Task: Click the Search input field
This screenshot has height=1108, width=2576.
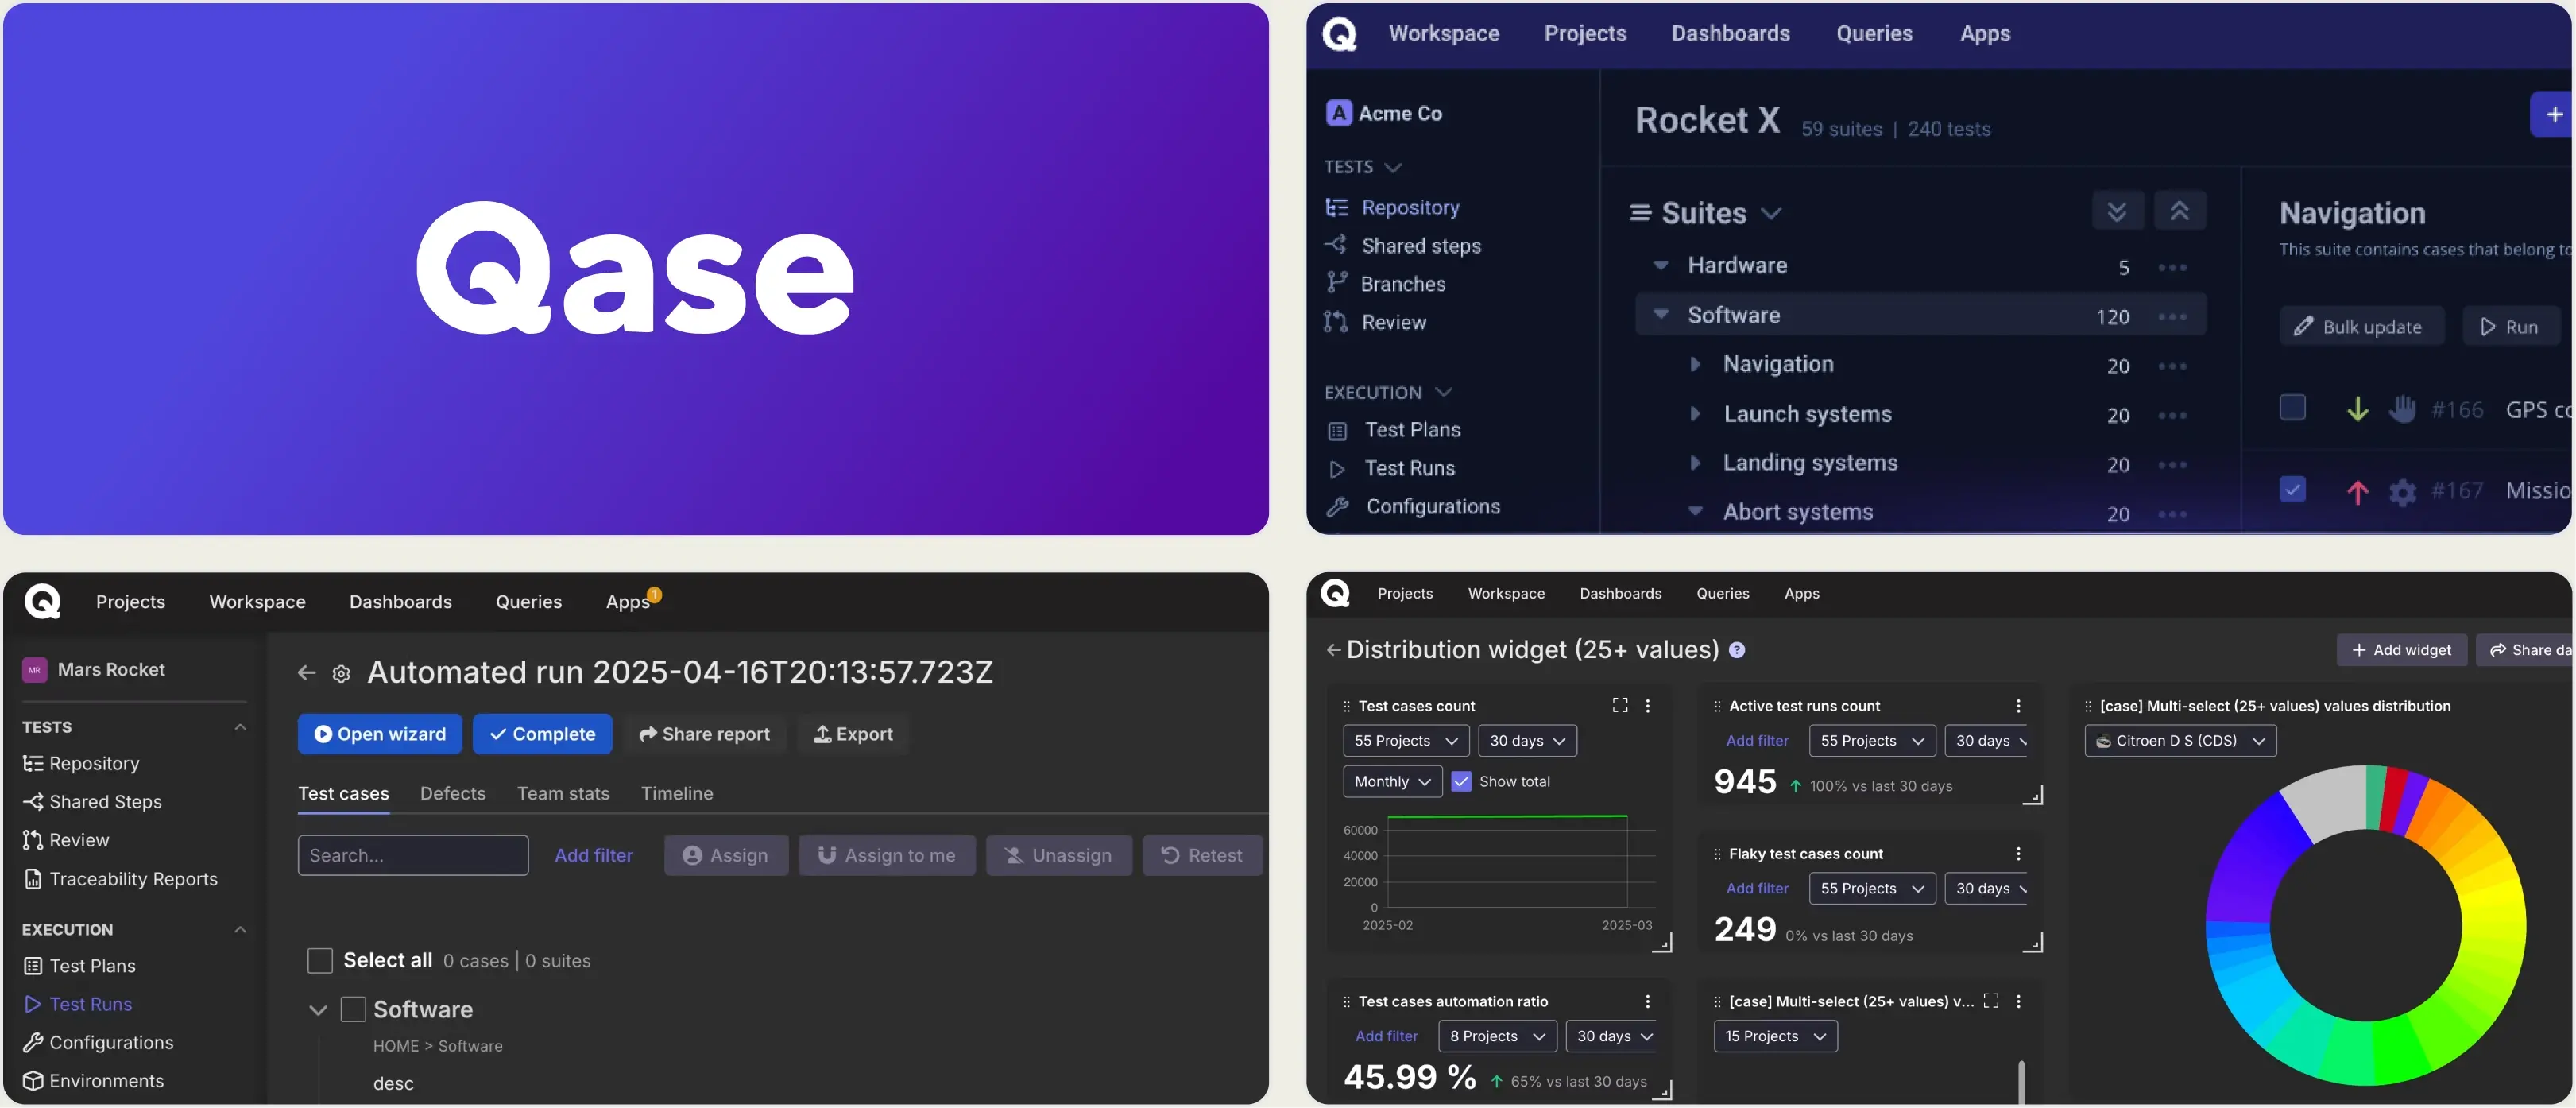Action: 413,856
